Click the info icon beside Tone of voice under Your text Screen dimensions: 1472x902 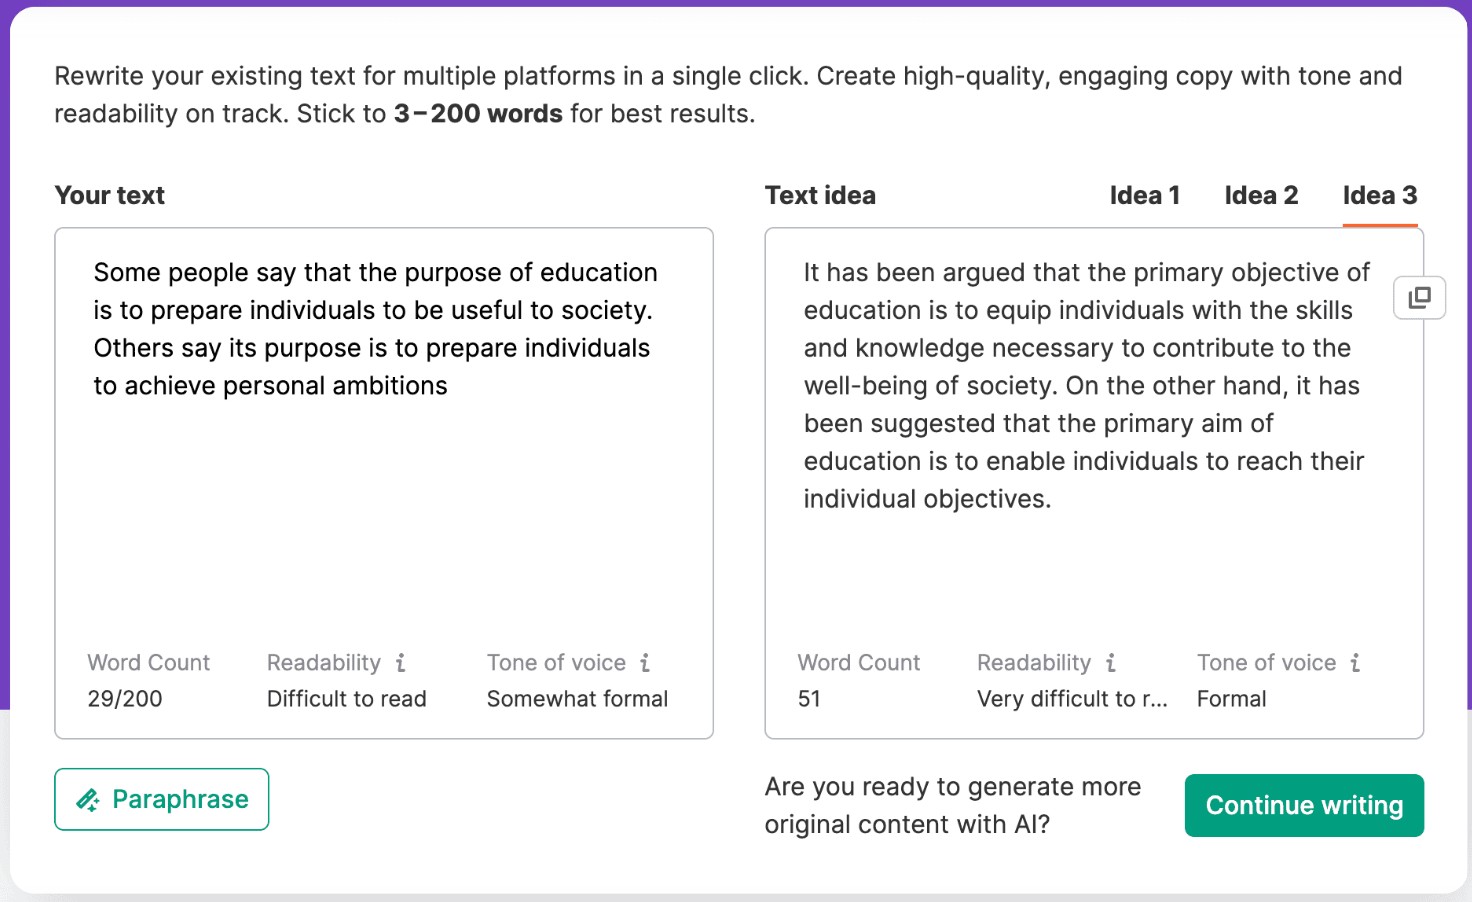[x=645, y=663]
